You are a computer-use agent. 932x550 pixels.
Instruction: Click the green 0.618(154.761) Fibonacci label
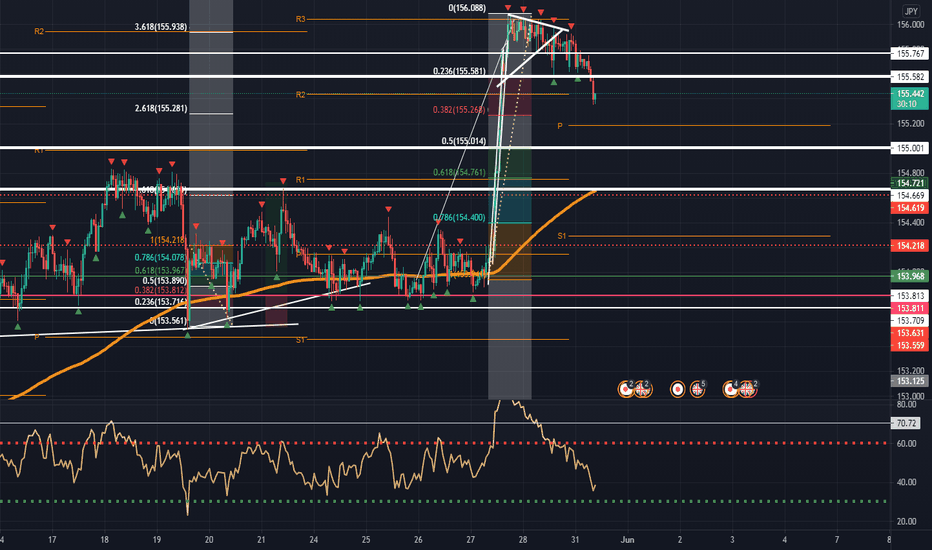[x=459, y=172]
